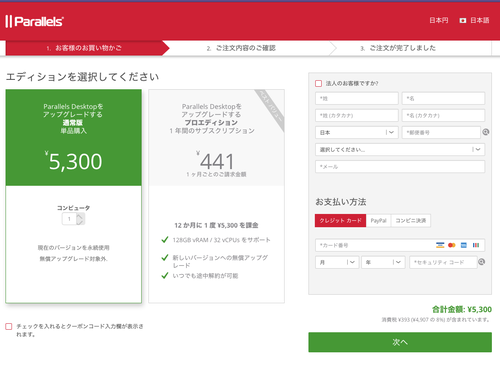Click the checkmark beside いつでも途中解約が可能

(x=165, y=275)
